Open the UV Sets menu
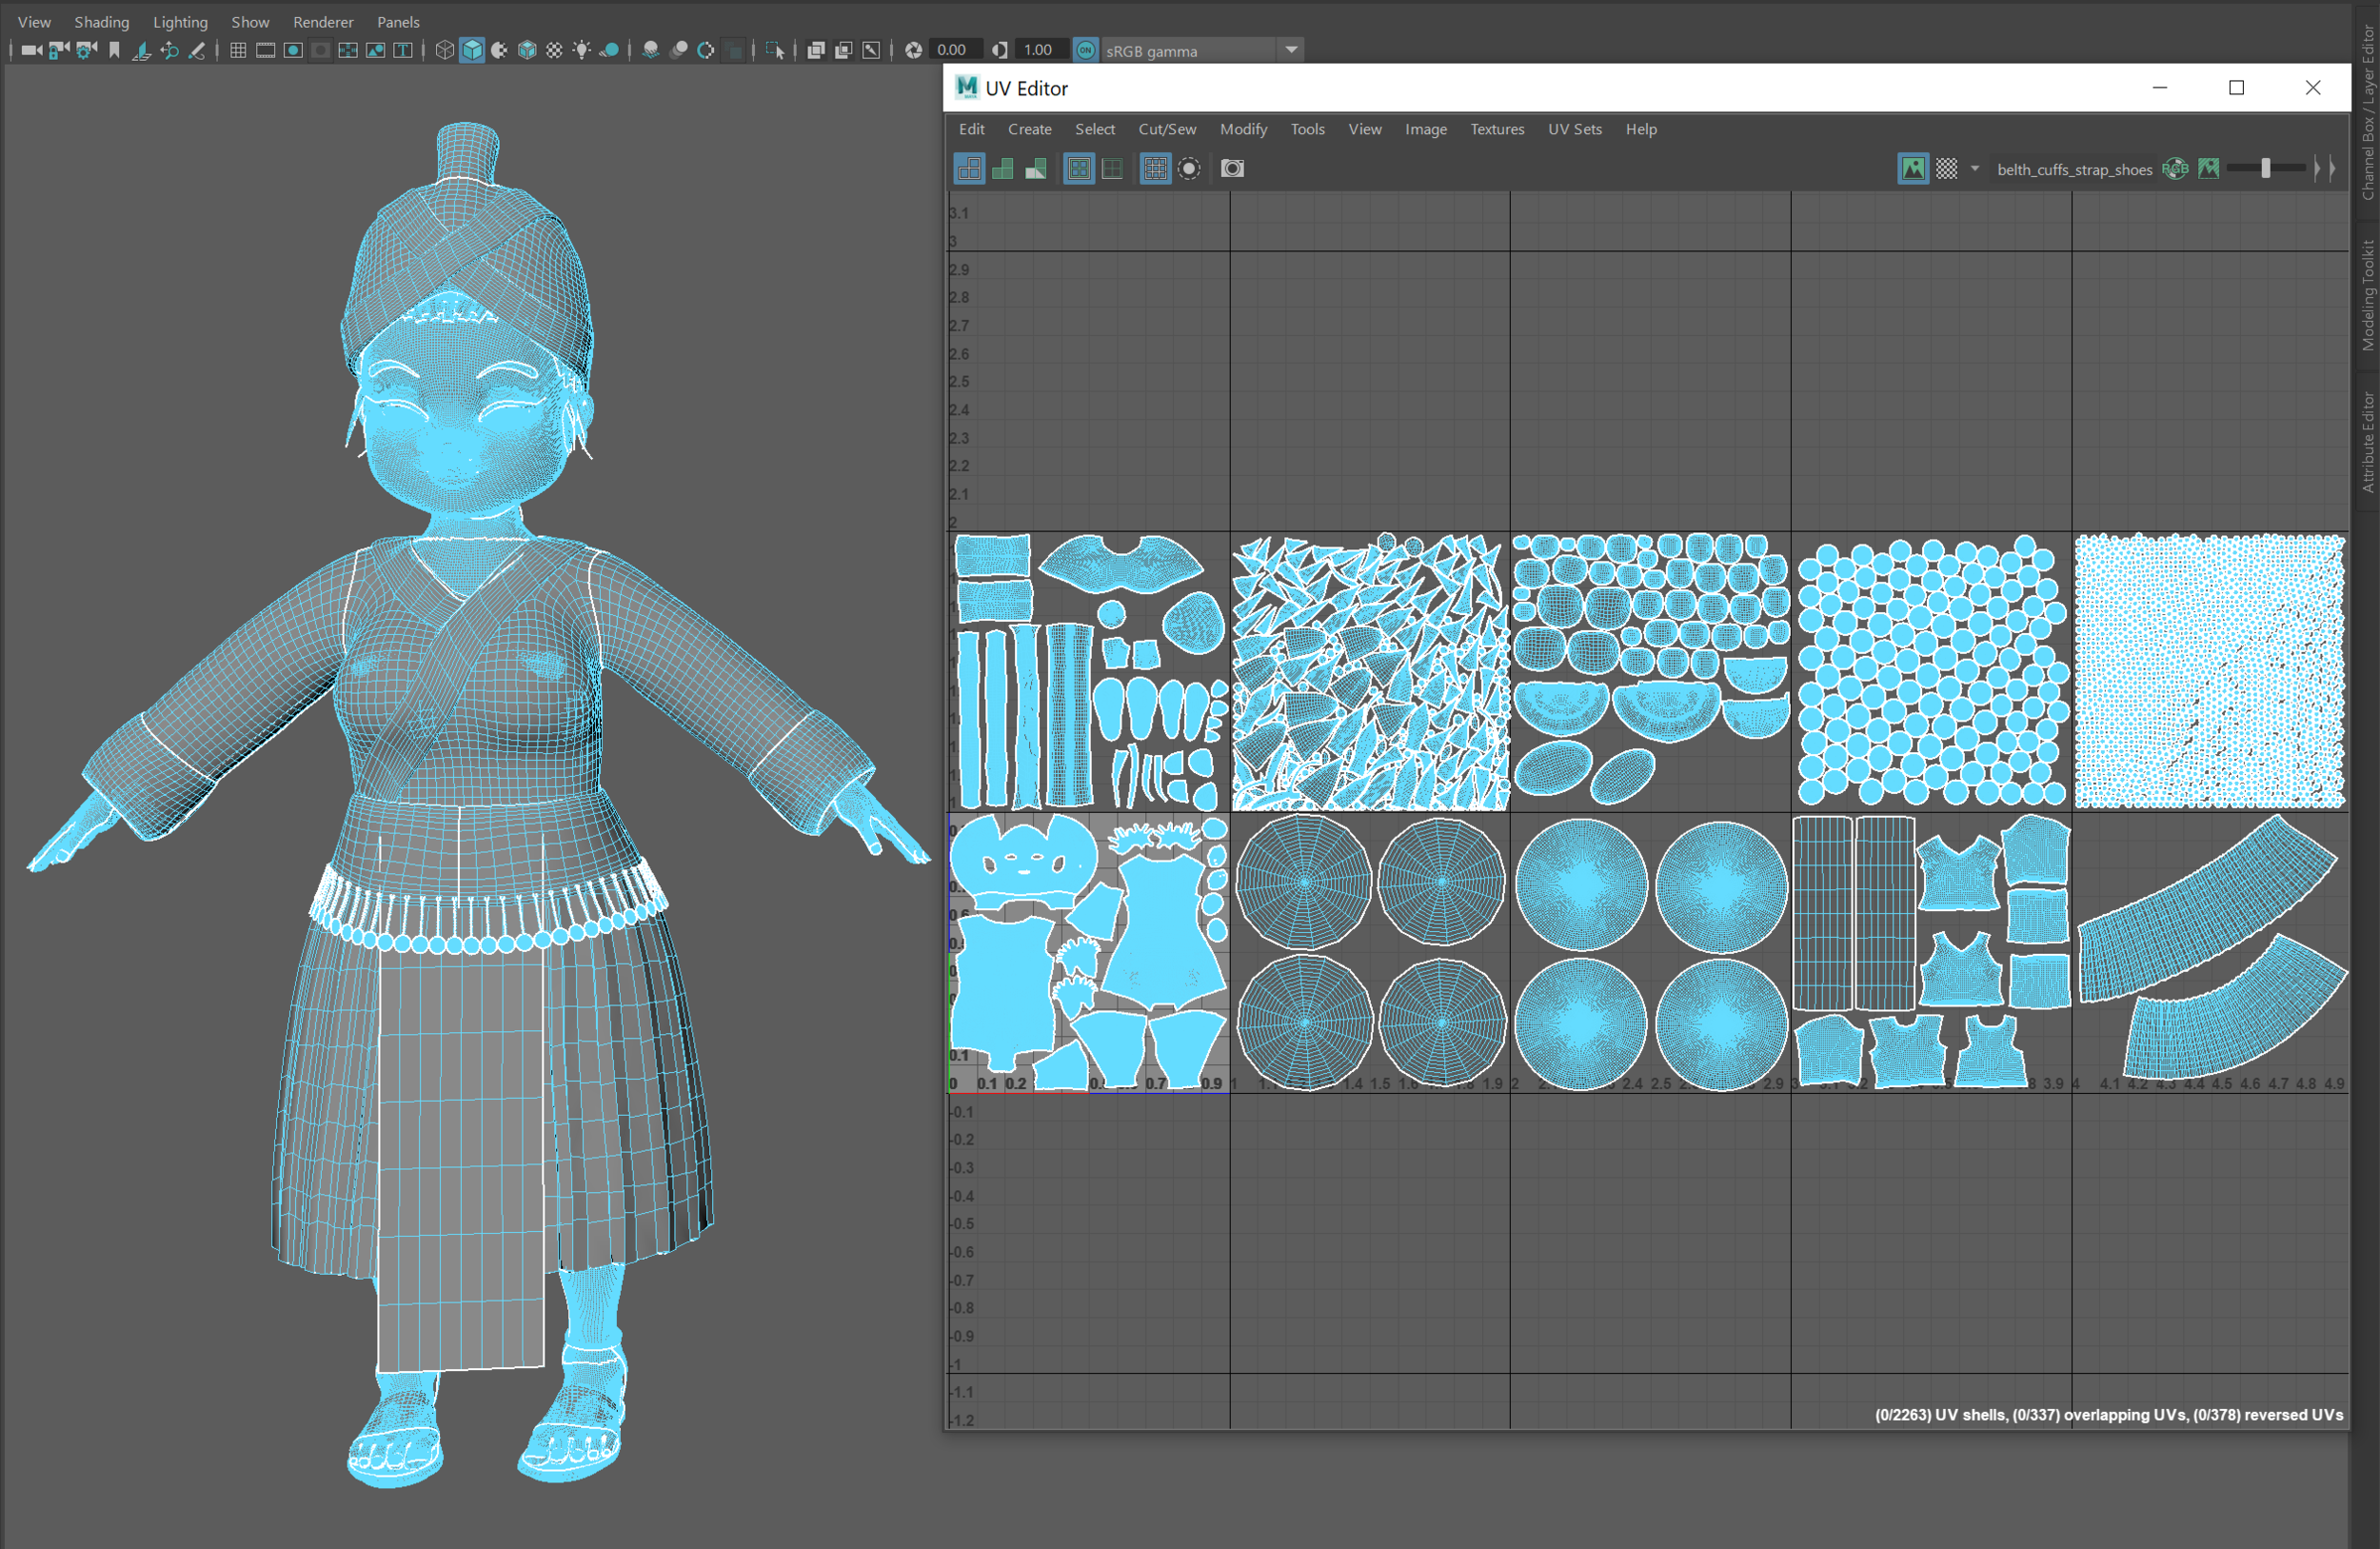The image size is (2380, 1549). (x=1574, y=129)
